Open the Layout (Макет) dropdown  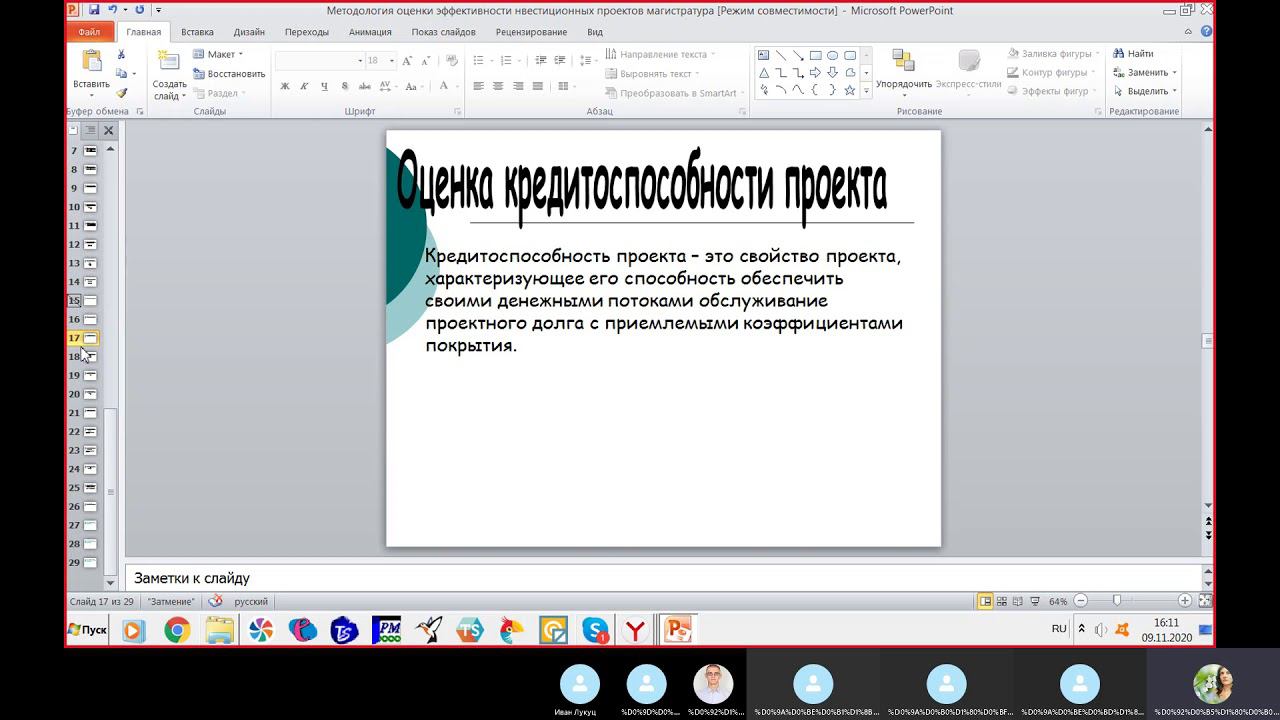pyautogui.click(x=219, y=54)
